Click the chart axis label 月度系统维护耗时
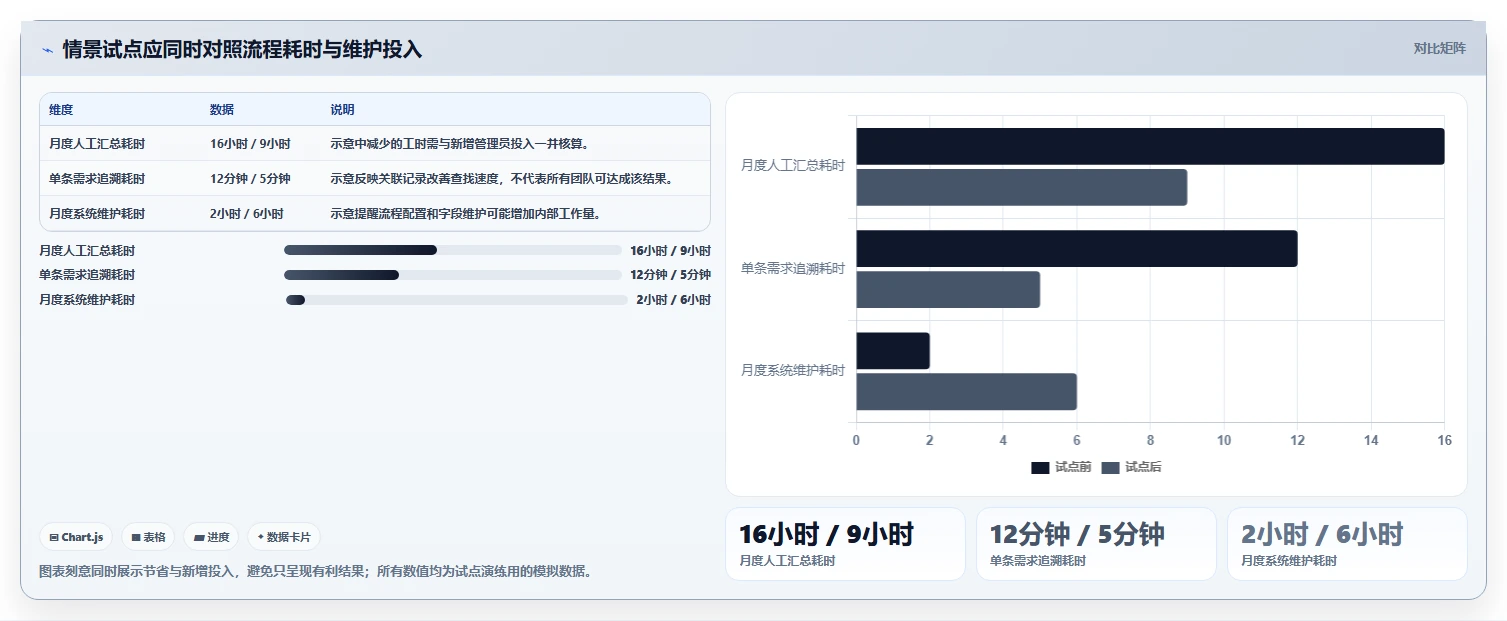The height and width of the screenshot is (621, 1507). (793, 370)
